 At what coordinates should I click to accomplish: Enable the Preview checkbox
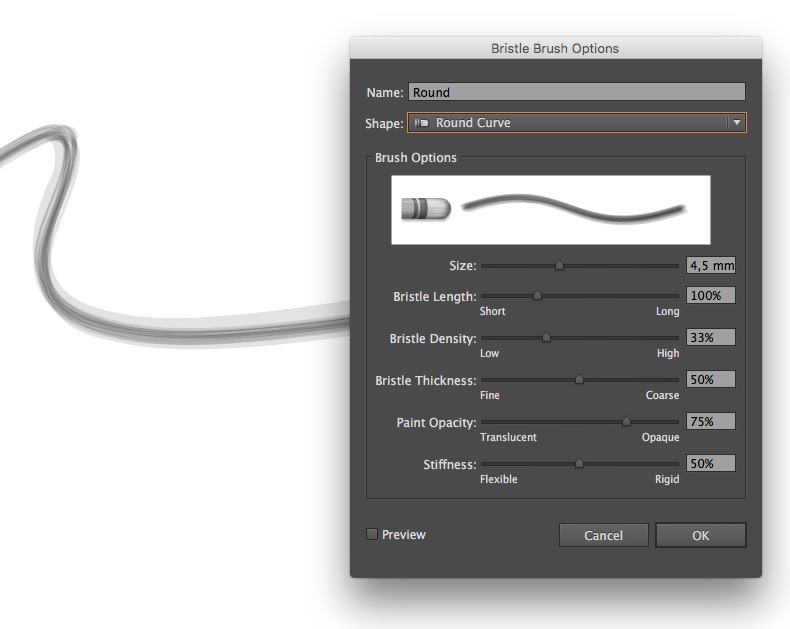372,534
